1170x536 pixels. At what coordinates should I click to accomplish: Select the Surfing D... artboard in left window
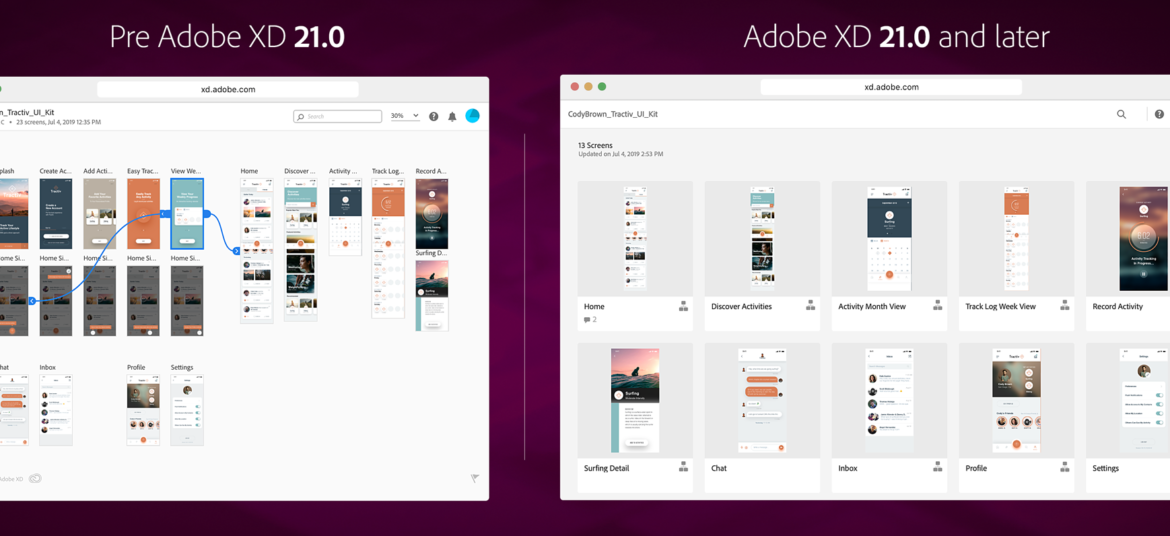point(432,296)
